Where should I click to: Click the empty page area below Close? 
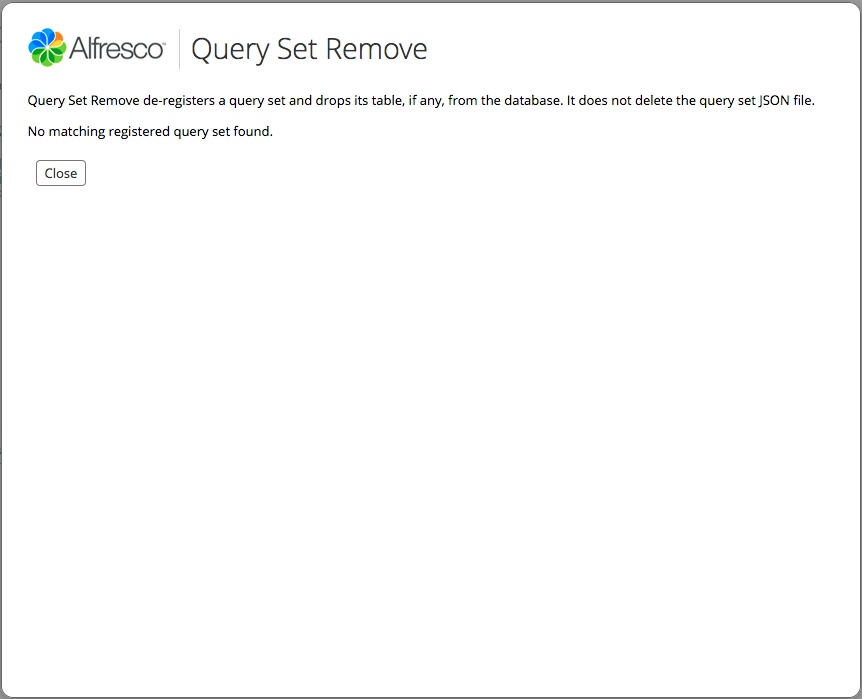(430, 420)
